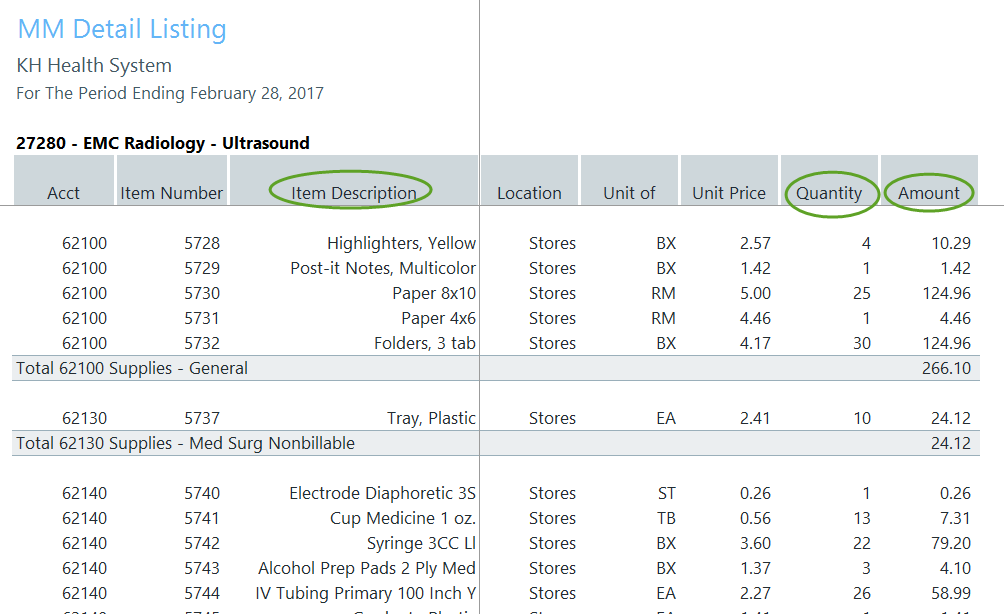
Task: Select the Unit Price column header
Action: [729, 193]
